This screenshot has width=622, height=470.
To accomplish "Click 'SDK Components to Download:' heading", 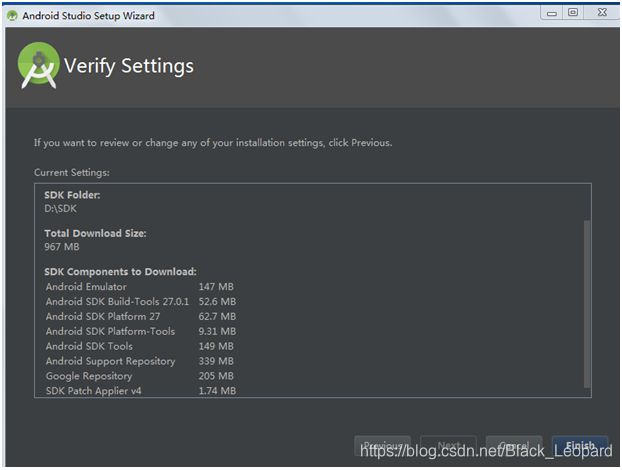I will click(x=120, y=272).
